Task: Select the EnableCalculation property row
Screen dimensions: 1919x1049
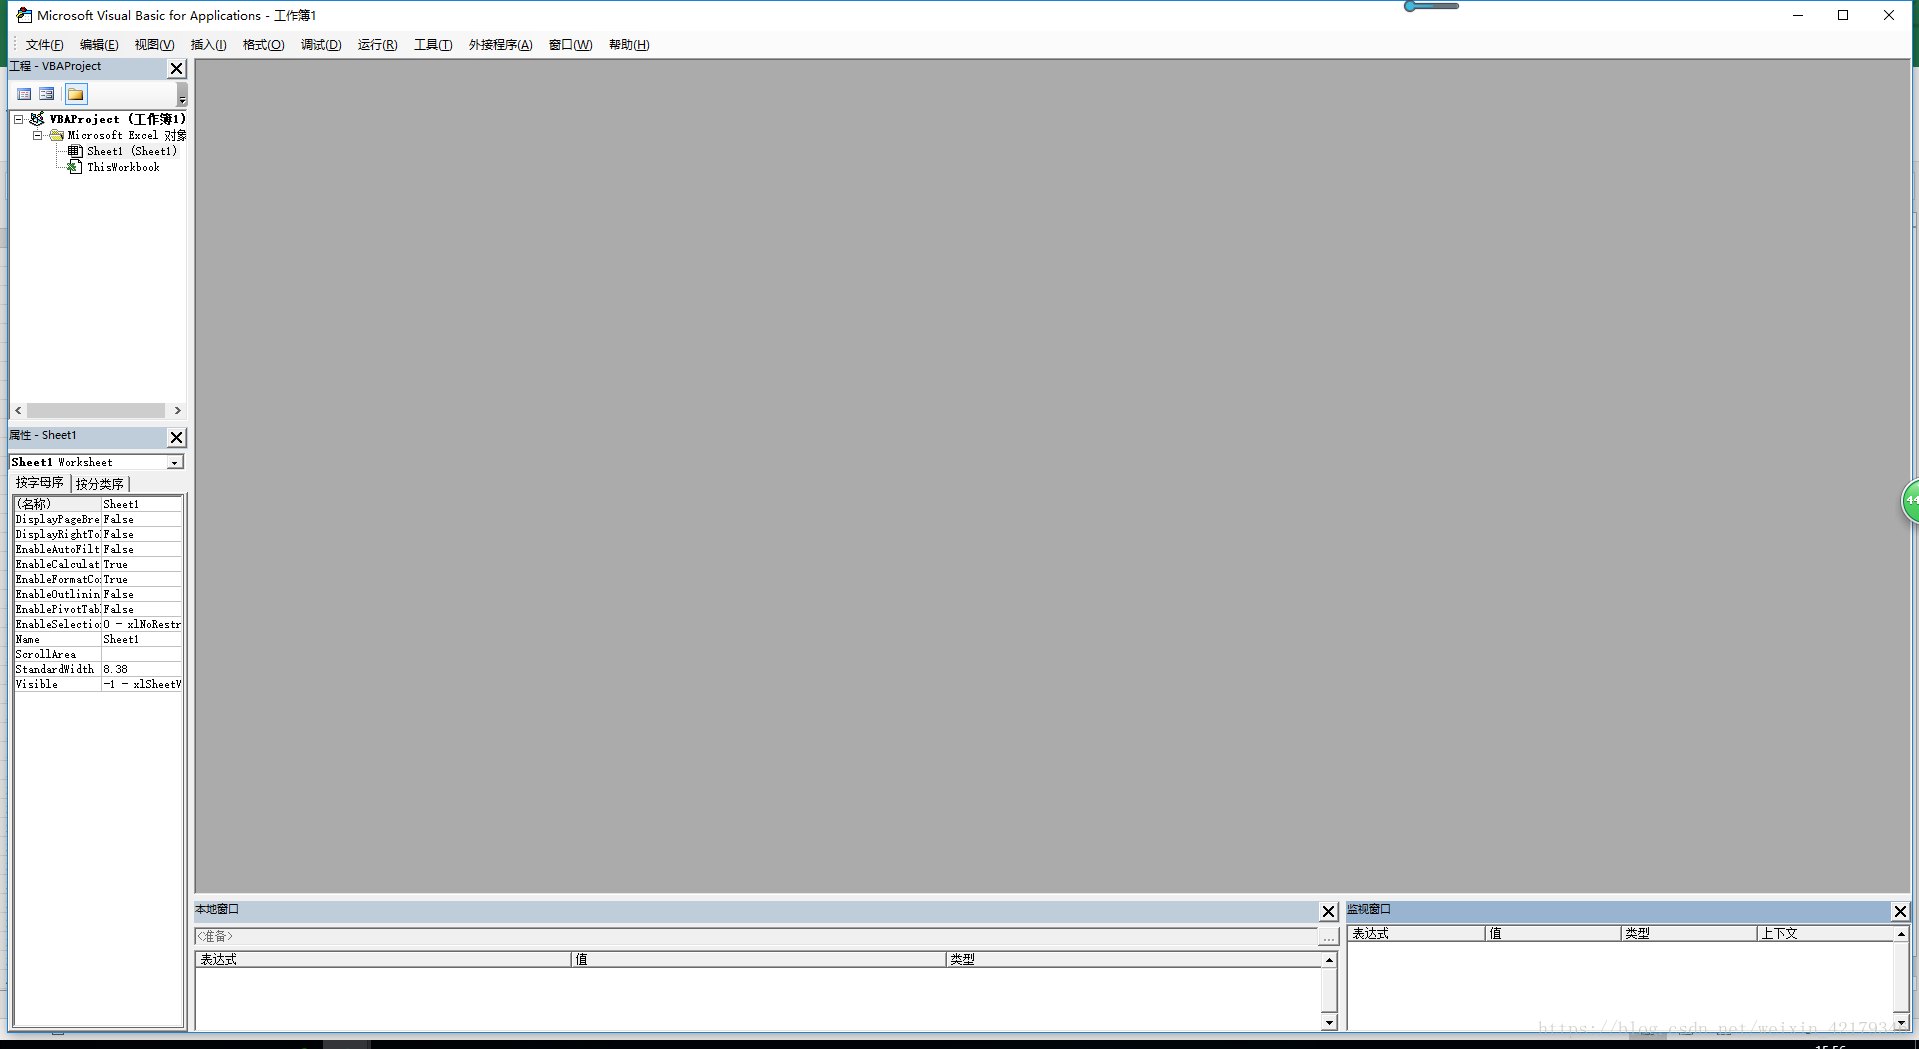Action: [x=98, y=564]
